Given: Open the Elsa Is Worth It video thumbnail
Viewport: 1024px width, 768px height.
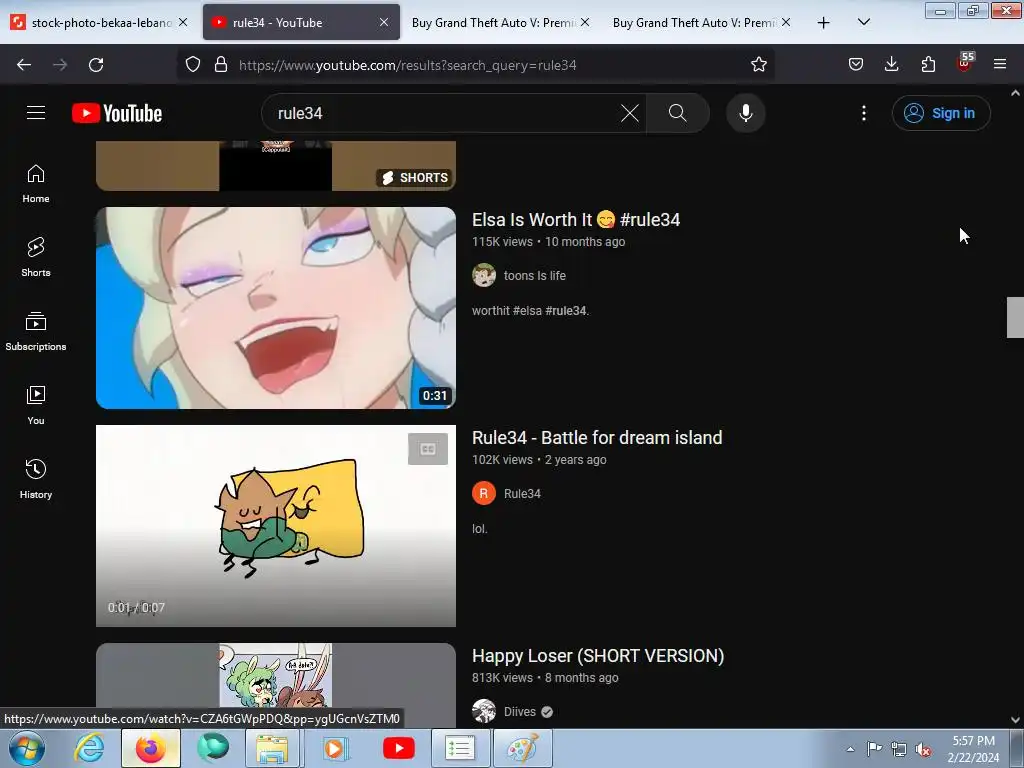Looking at the screenshot, I should click(276, 308).
